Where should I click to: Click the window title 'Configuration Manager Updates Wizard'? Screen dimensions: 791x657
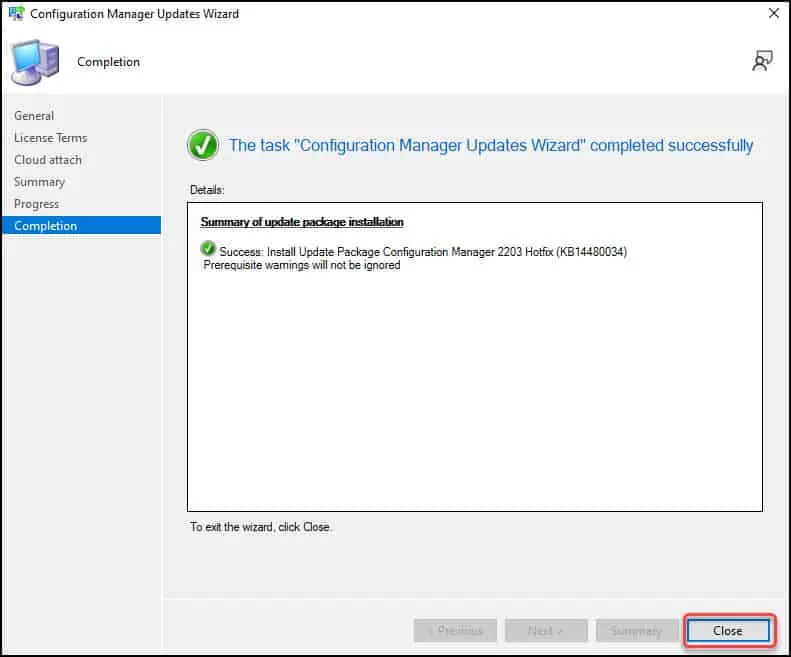pos(134,14)
